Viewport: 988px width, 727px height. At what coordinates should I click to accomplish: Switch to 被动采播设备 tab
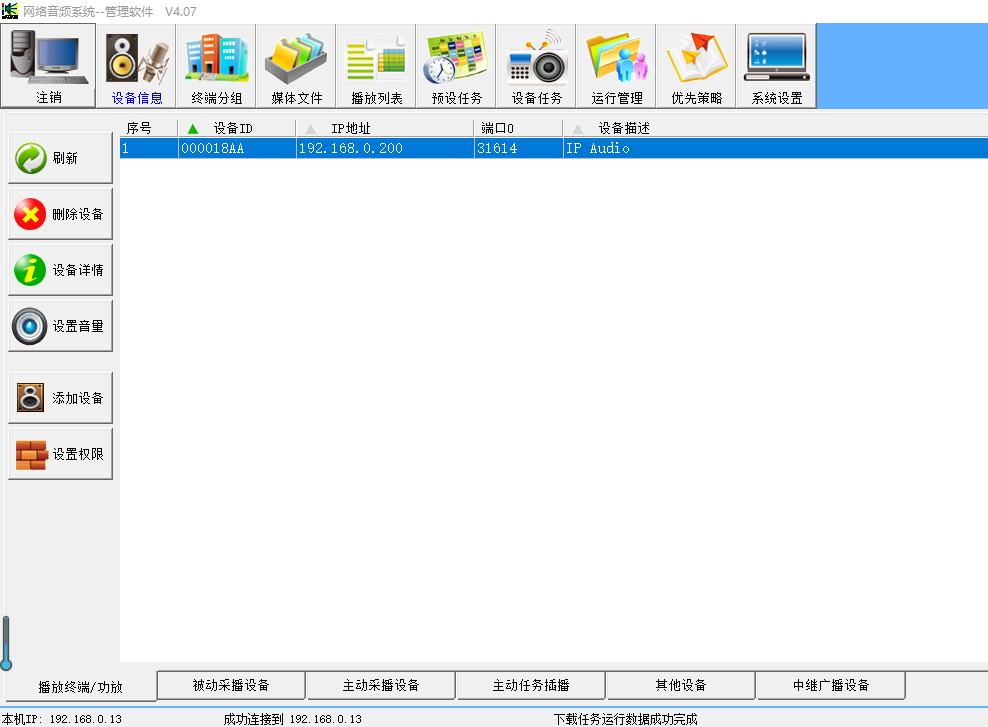[231, 685]
